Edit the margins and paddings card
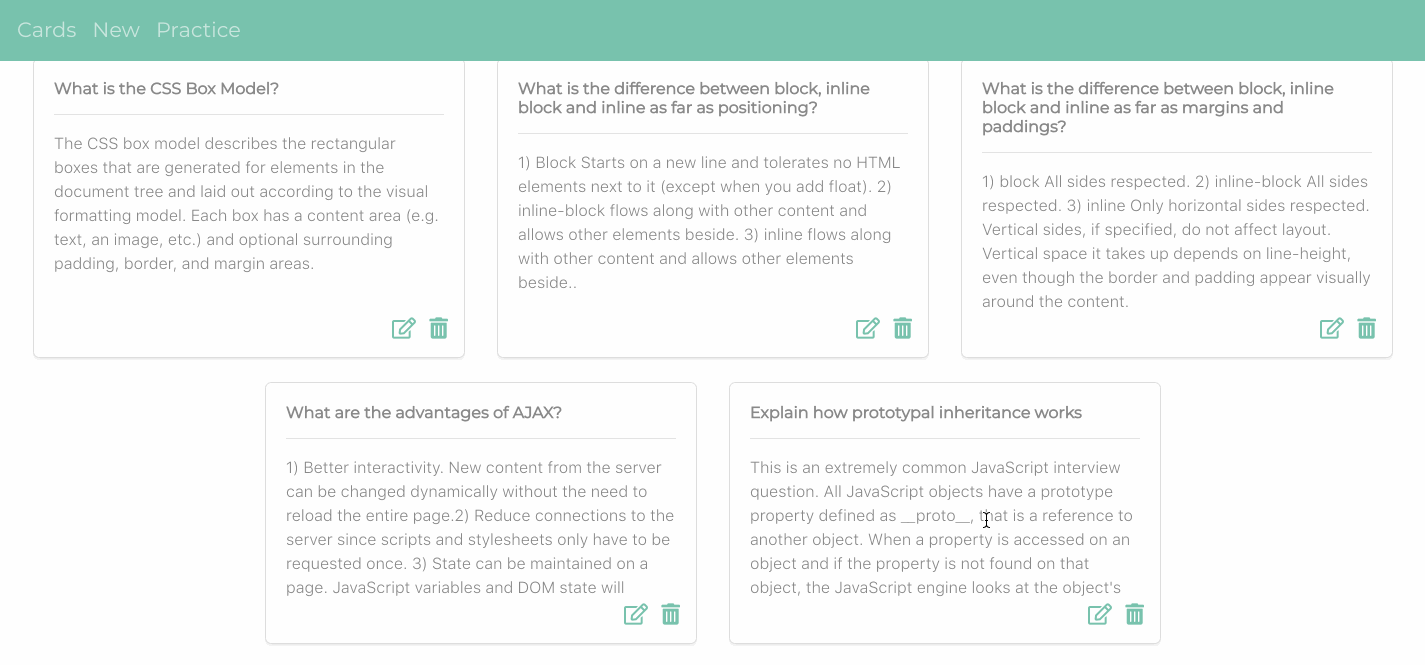This screenshot has width=1425, height=665. pos(1331,328)
